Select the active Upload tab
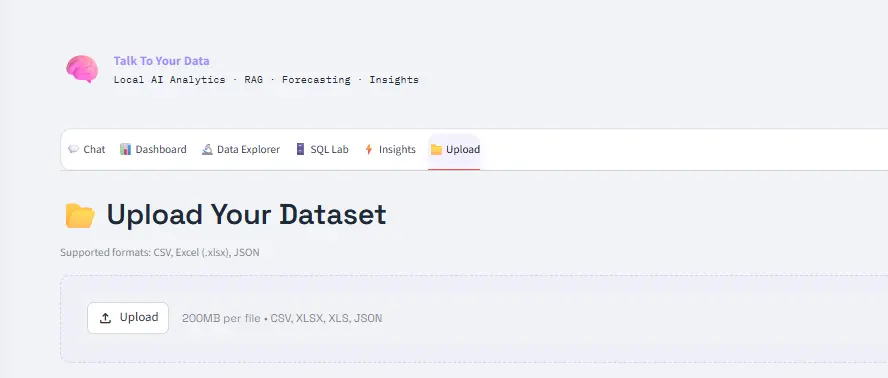Viewport: 888px width, 378px height. (x=455, y=150)
